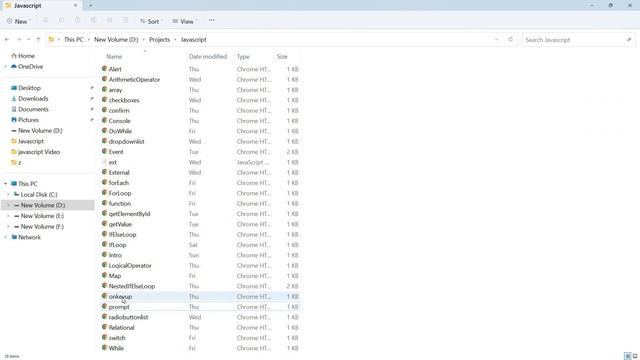Click the Cut icon in the toolbar

45,20
